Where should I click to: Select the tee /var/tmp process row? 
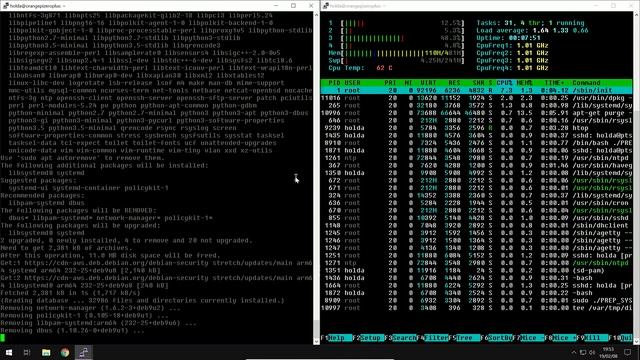point(477,308)
